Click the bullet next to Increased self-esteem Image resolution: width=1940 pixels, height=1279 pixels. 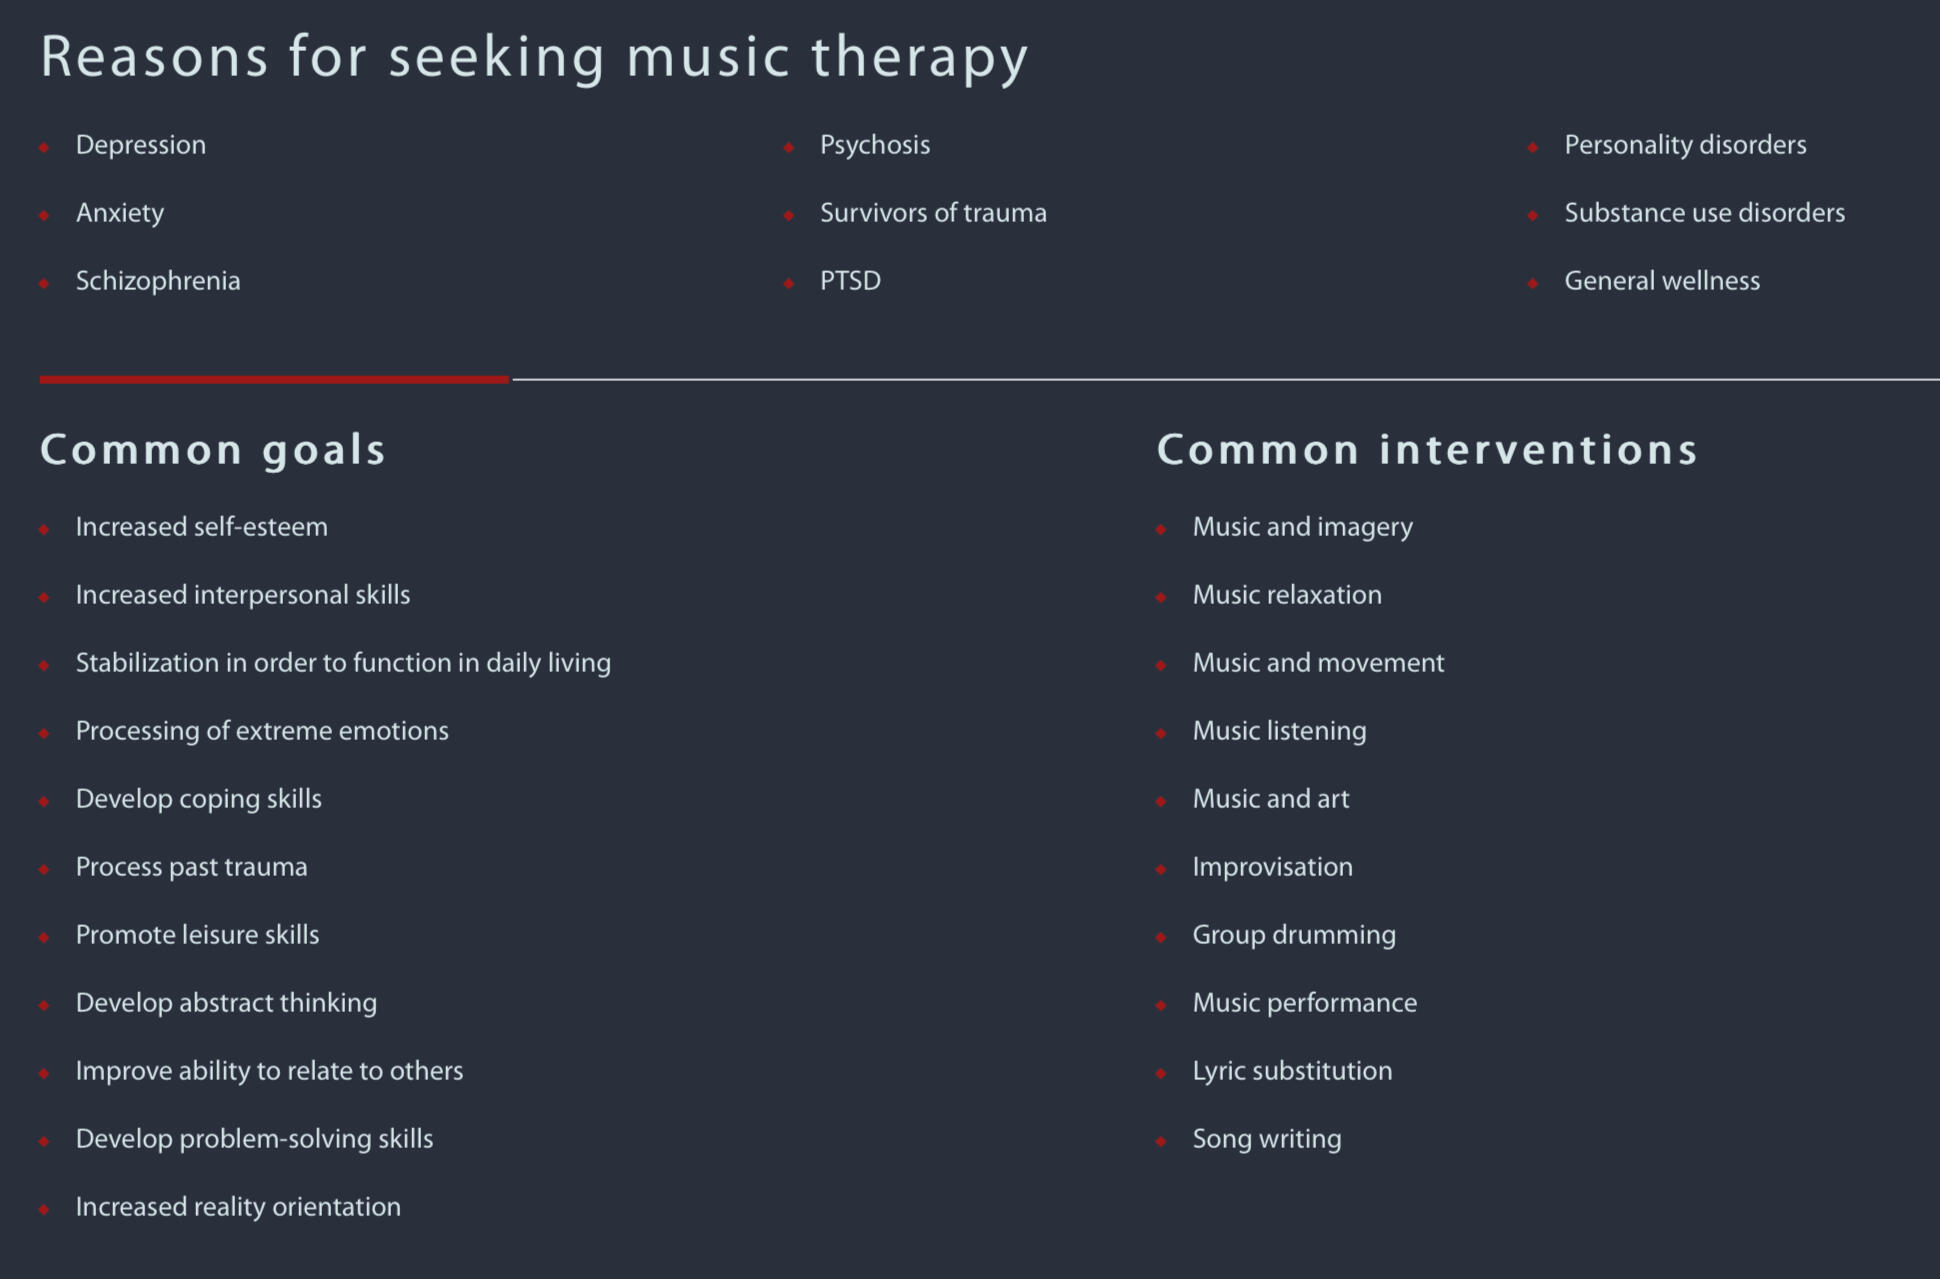44,530
